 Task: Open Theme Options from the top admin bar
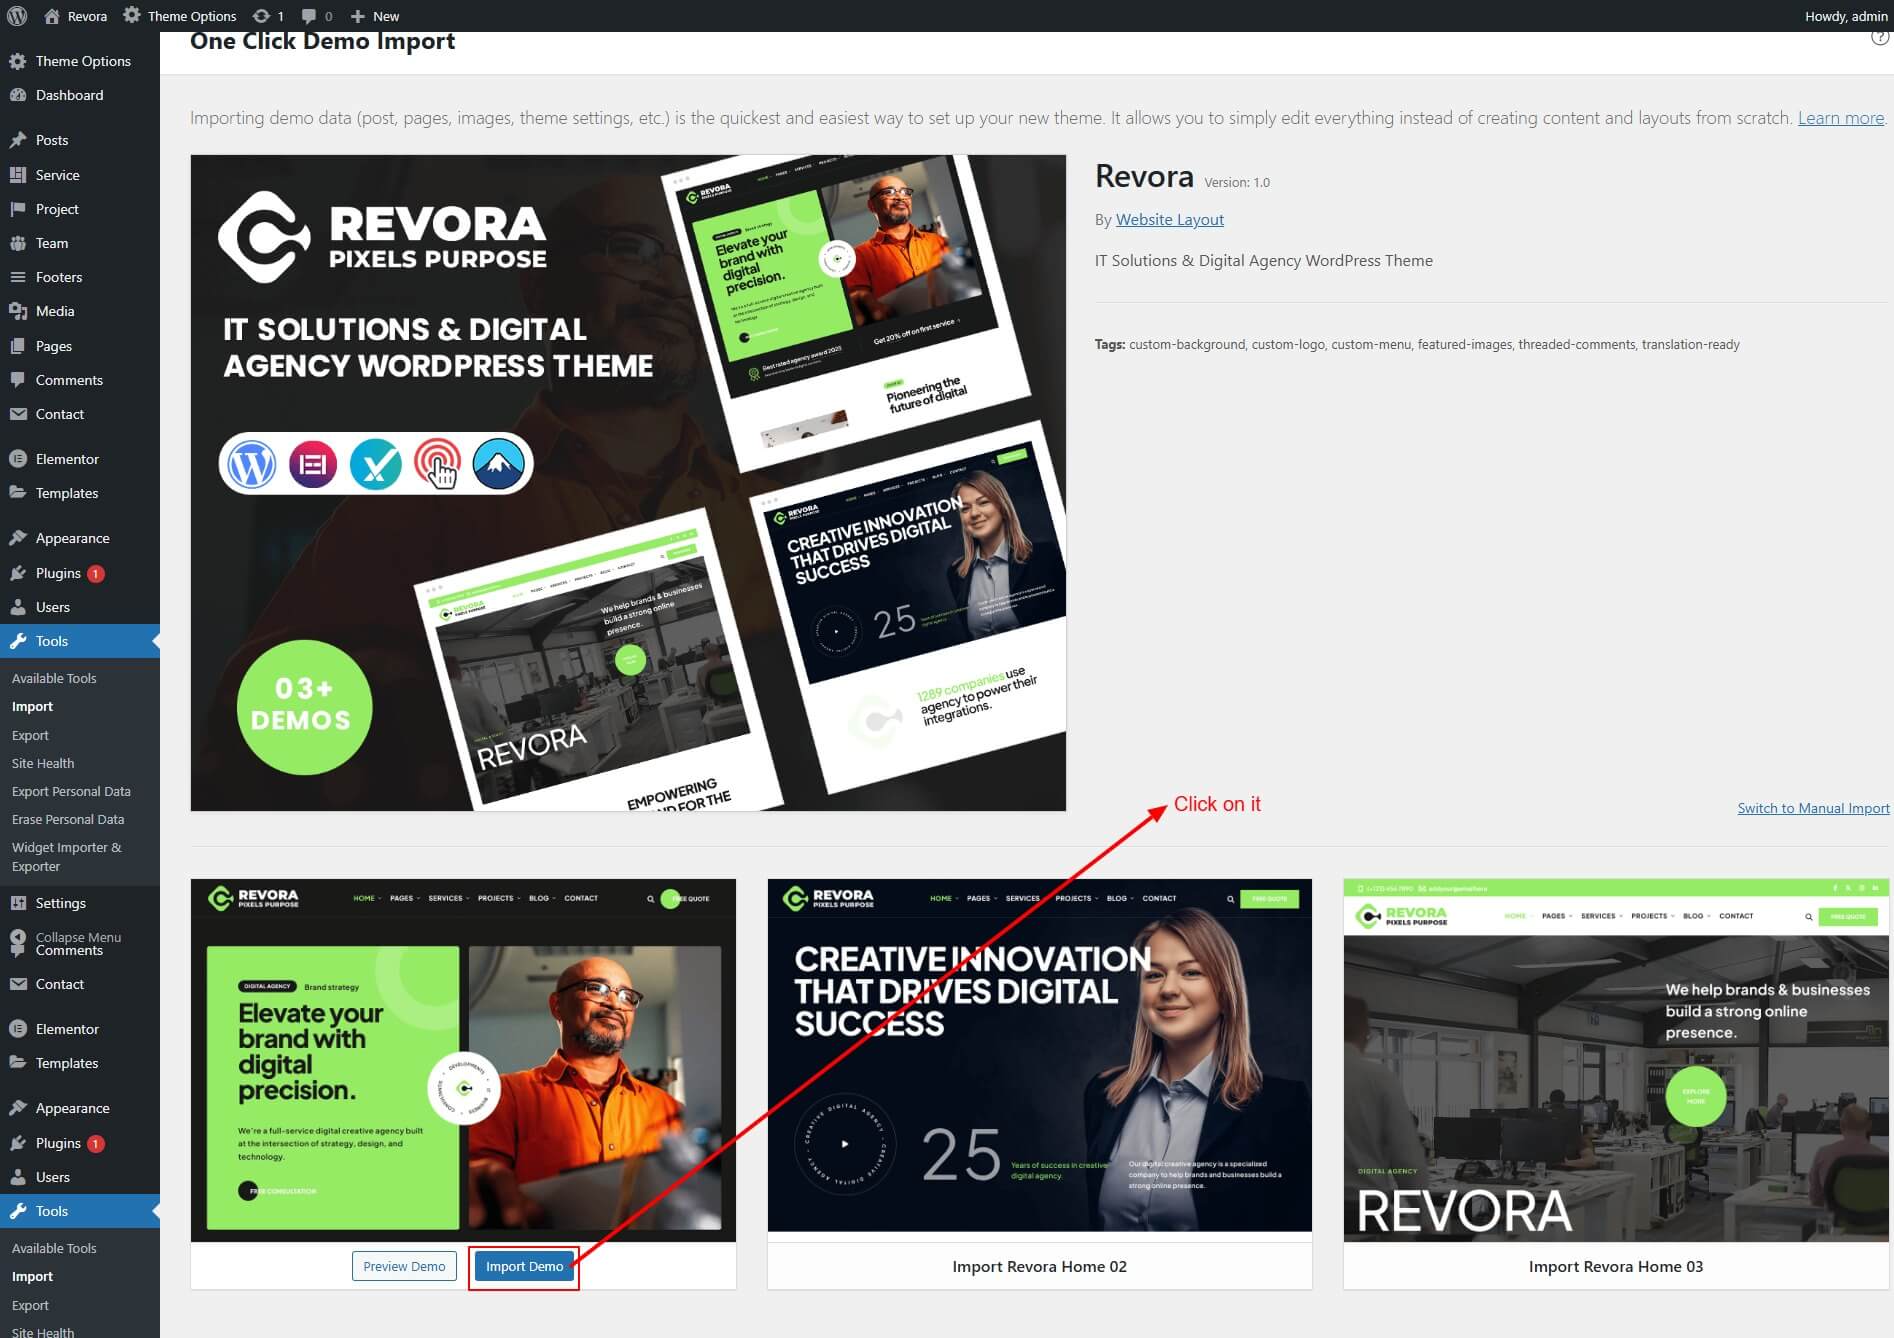pyautogui.click(x=180, y=16)
